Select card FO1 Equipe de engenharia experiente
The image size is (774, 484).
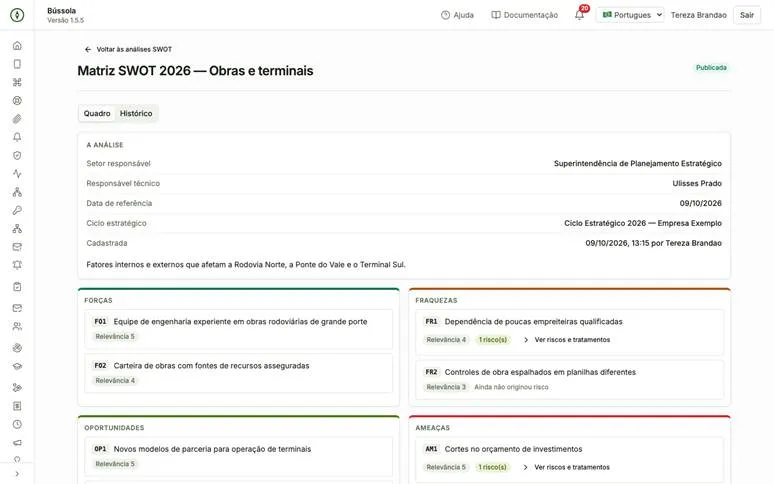pos(238,329)
